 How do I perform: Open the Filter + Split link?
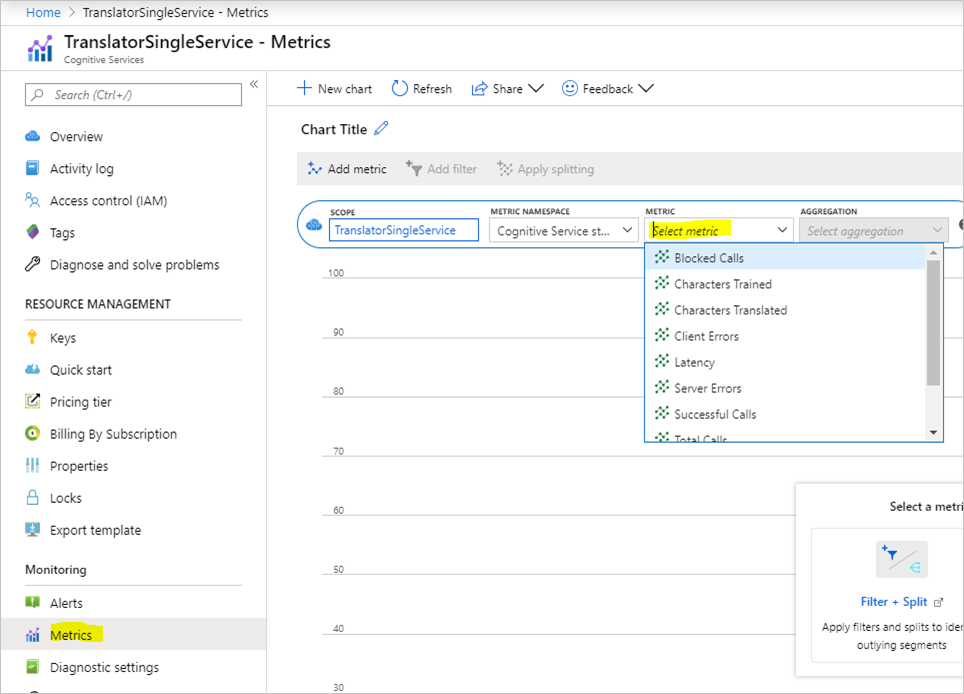(x=894, y=602)
